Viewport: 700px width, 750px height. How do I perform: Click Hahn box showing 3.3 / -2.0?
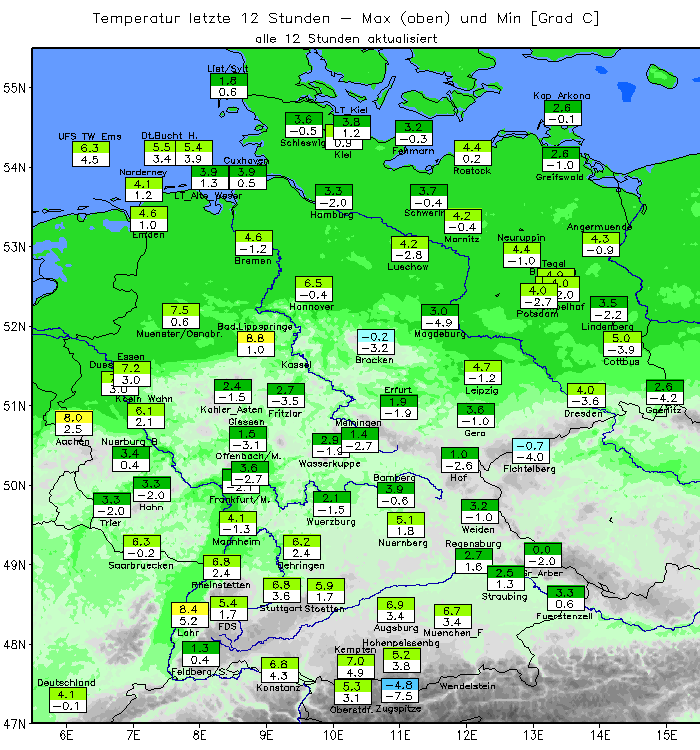pyautogui.click(x=152, y=489)
